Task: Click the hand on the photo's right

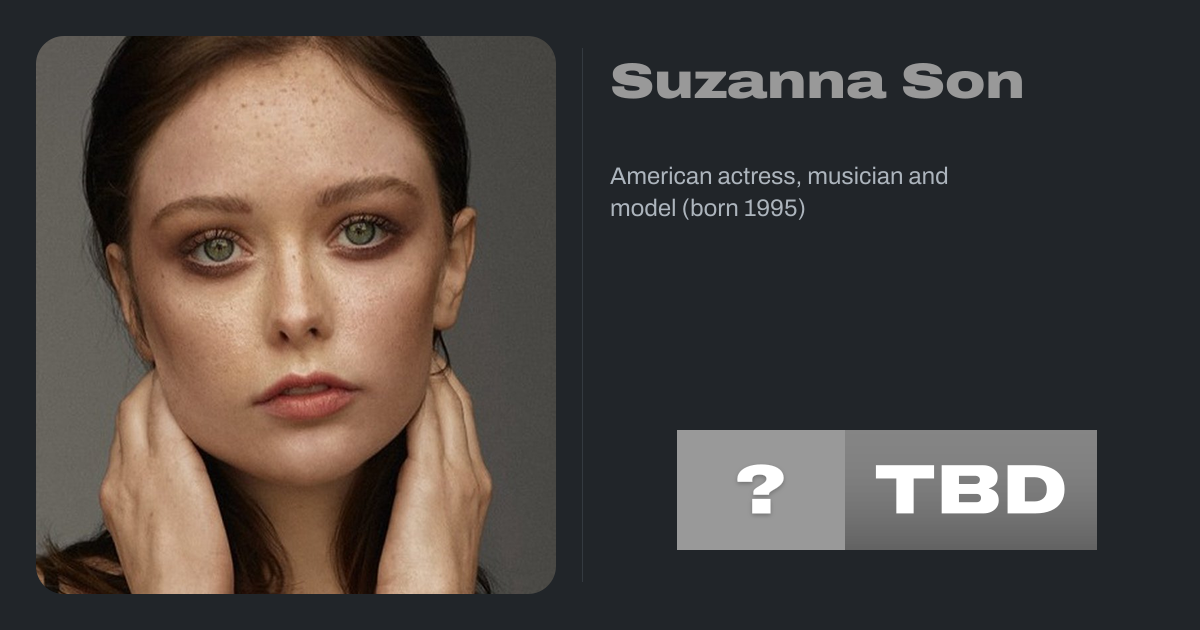Action: (x=435, y=480)
